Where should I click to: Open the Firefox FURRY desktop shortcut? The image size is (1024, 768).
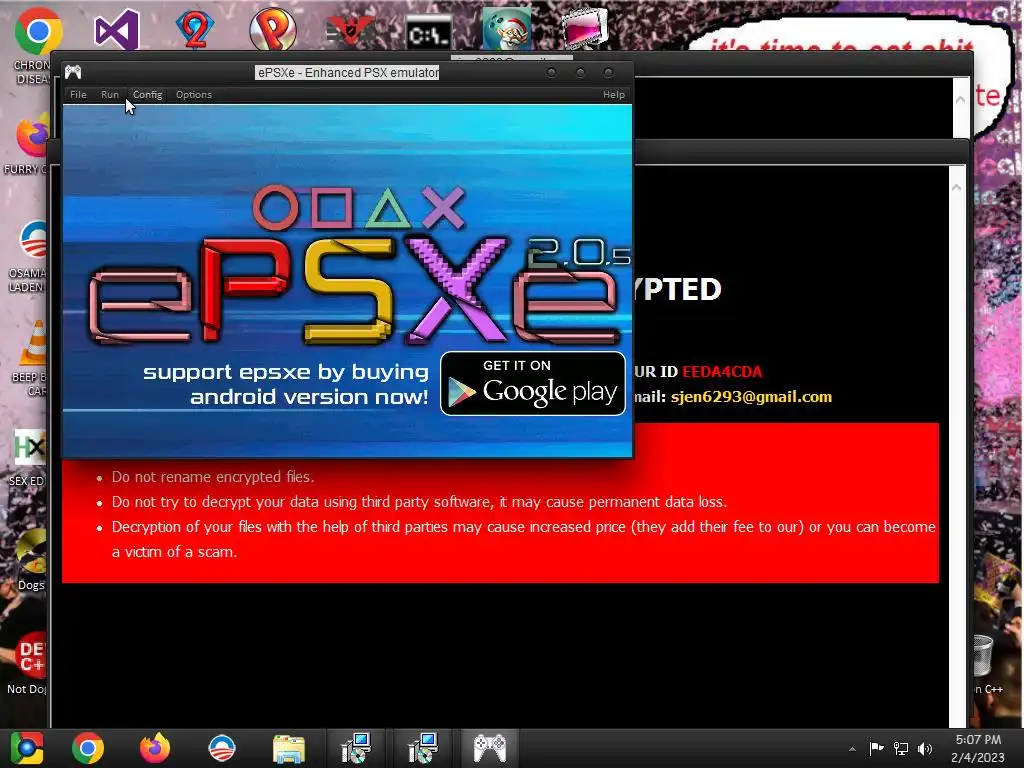(31, 137)
